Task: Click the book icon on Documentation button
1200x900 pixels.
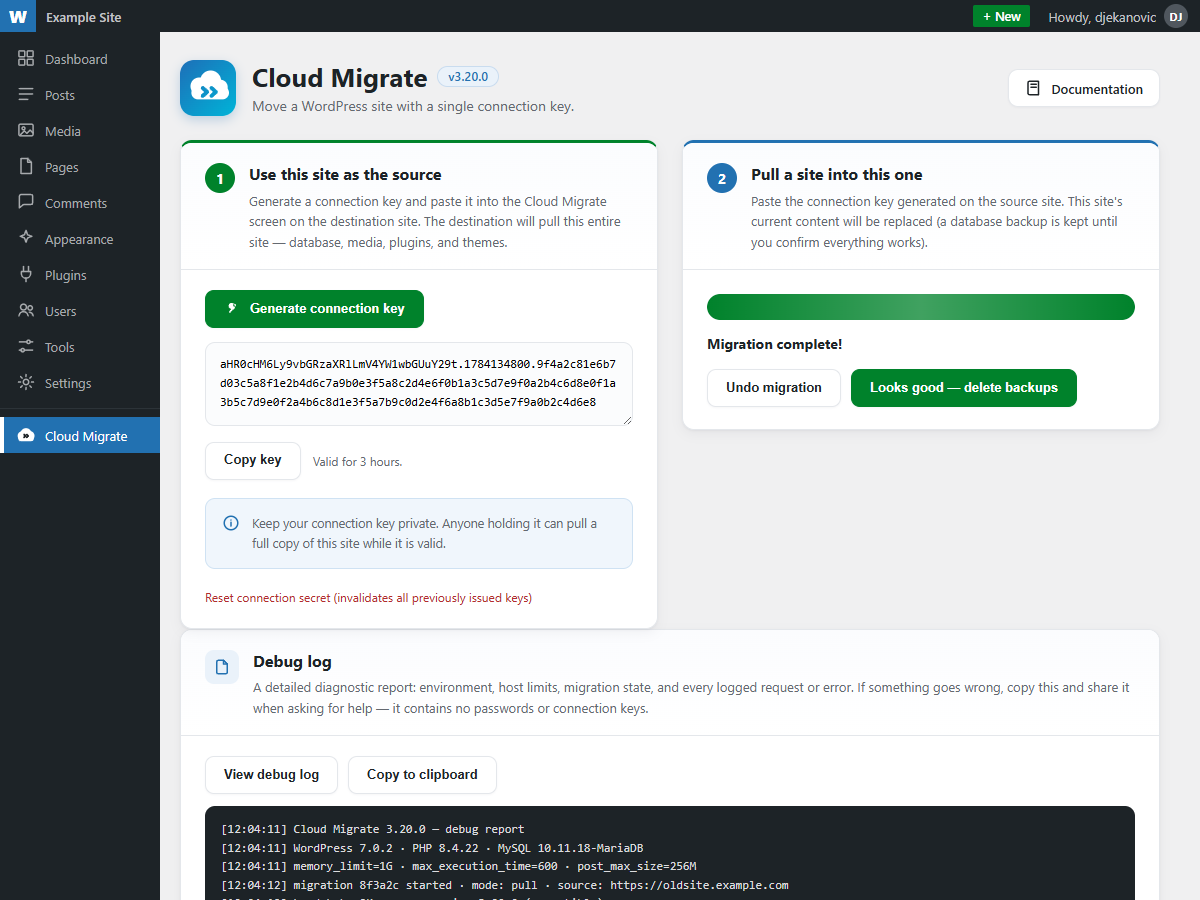Action: pyautogui.click(x=1034, y=89)
